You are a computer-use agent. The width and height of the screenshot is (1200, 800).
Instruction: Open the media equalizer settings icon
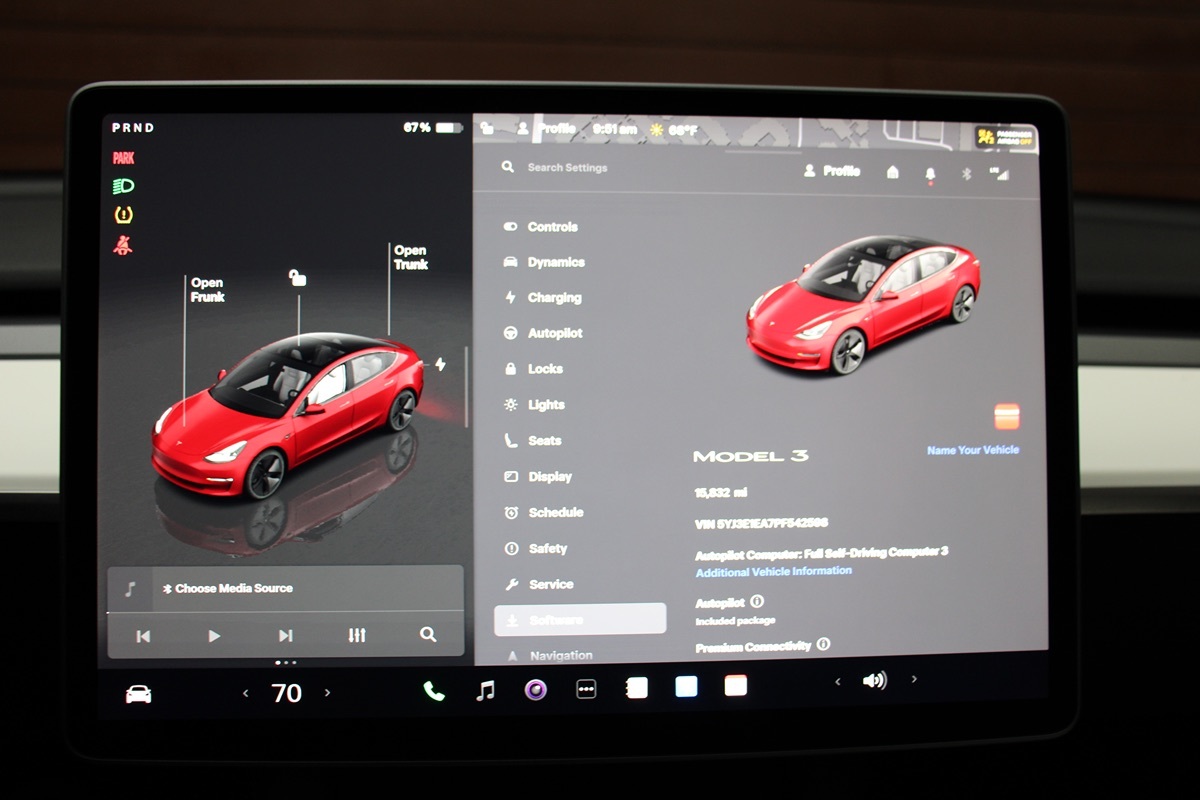coord(357,635)
